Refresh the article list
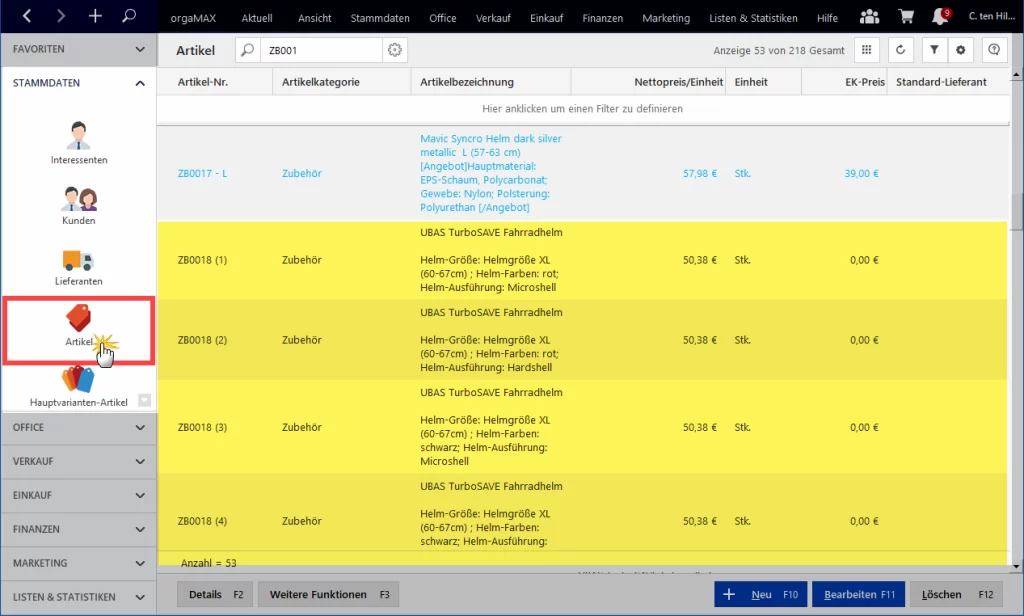Viewport: 1024px width, 616px height. click(x=901, y=50)
